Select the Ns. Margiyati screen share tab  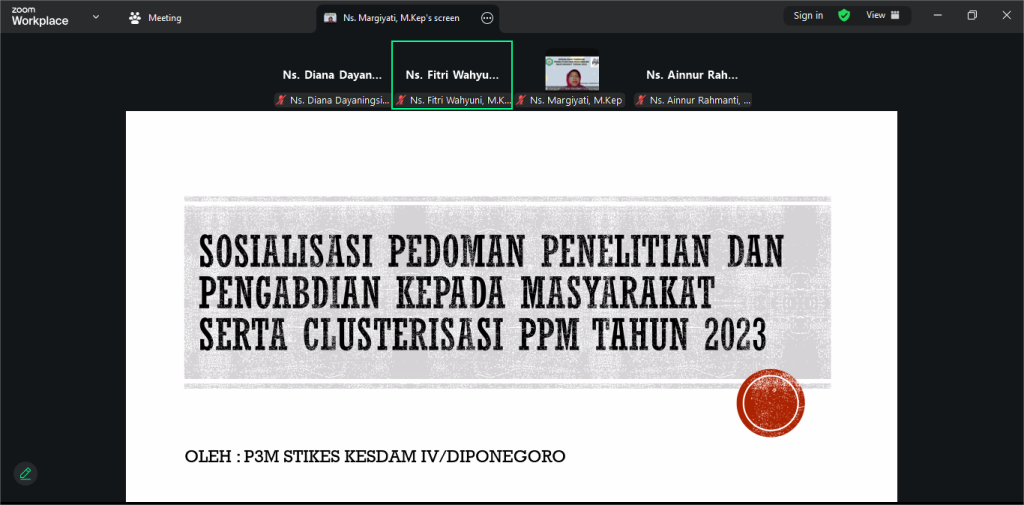[400, 18]
